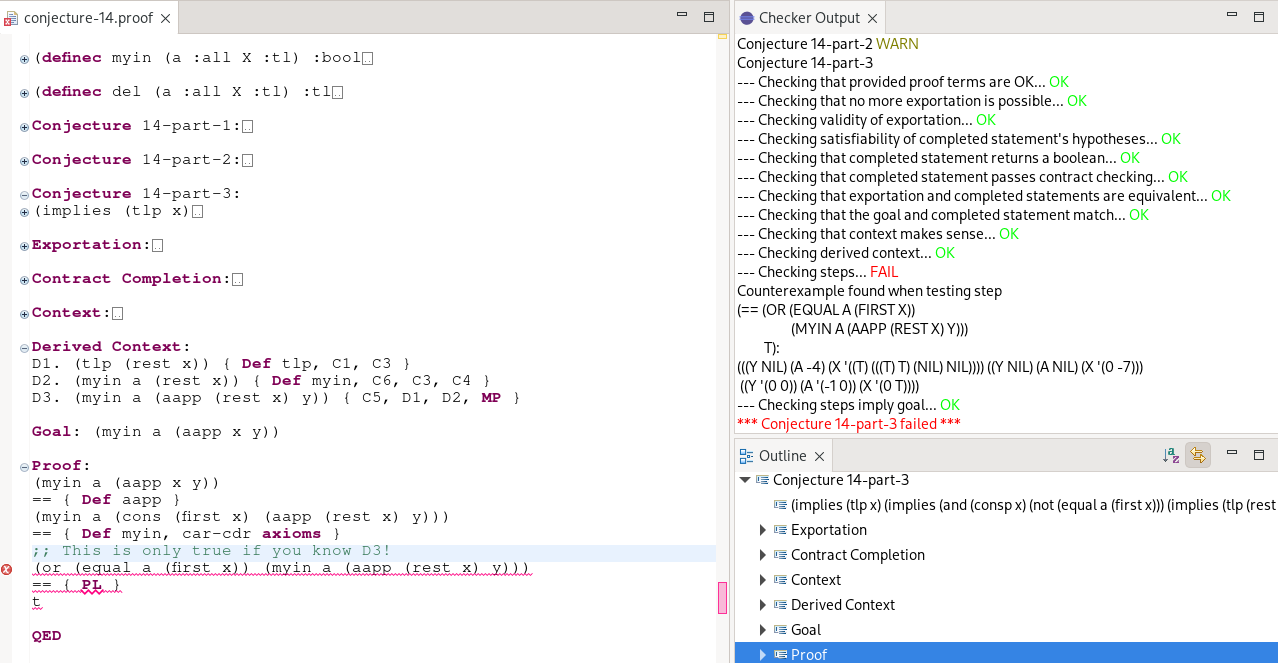Switch to the Checker Output tab
Screen dimensions: 1278x663
808,18
